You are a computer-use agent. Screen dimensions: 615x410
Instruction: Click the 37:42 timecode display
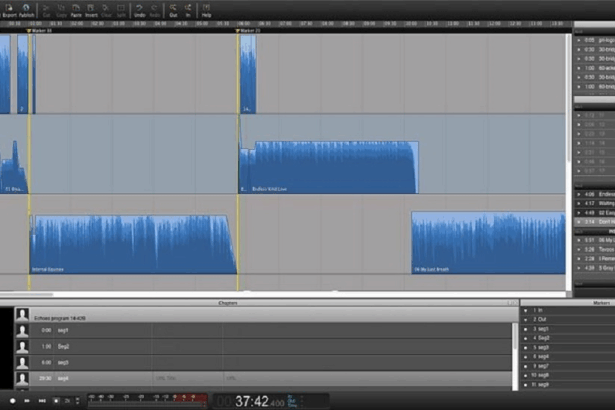[252, 401]
